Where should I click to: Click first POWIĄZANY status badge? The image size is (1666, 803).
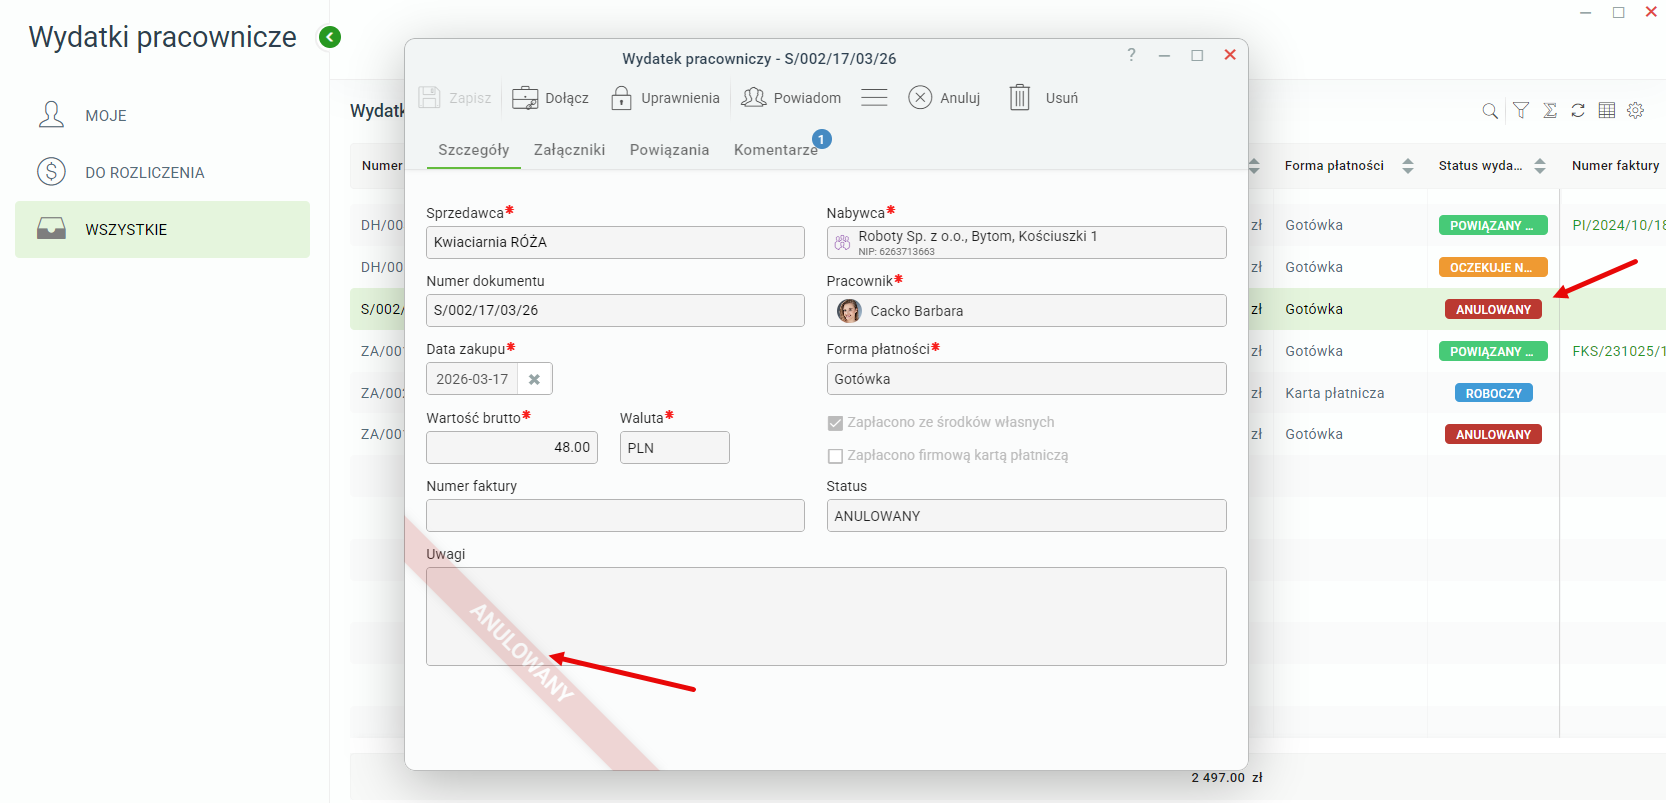[1493, 225]
